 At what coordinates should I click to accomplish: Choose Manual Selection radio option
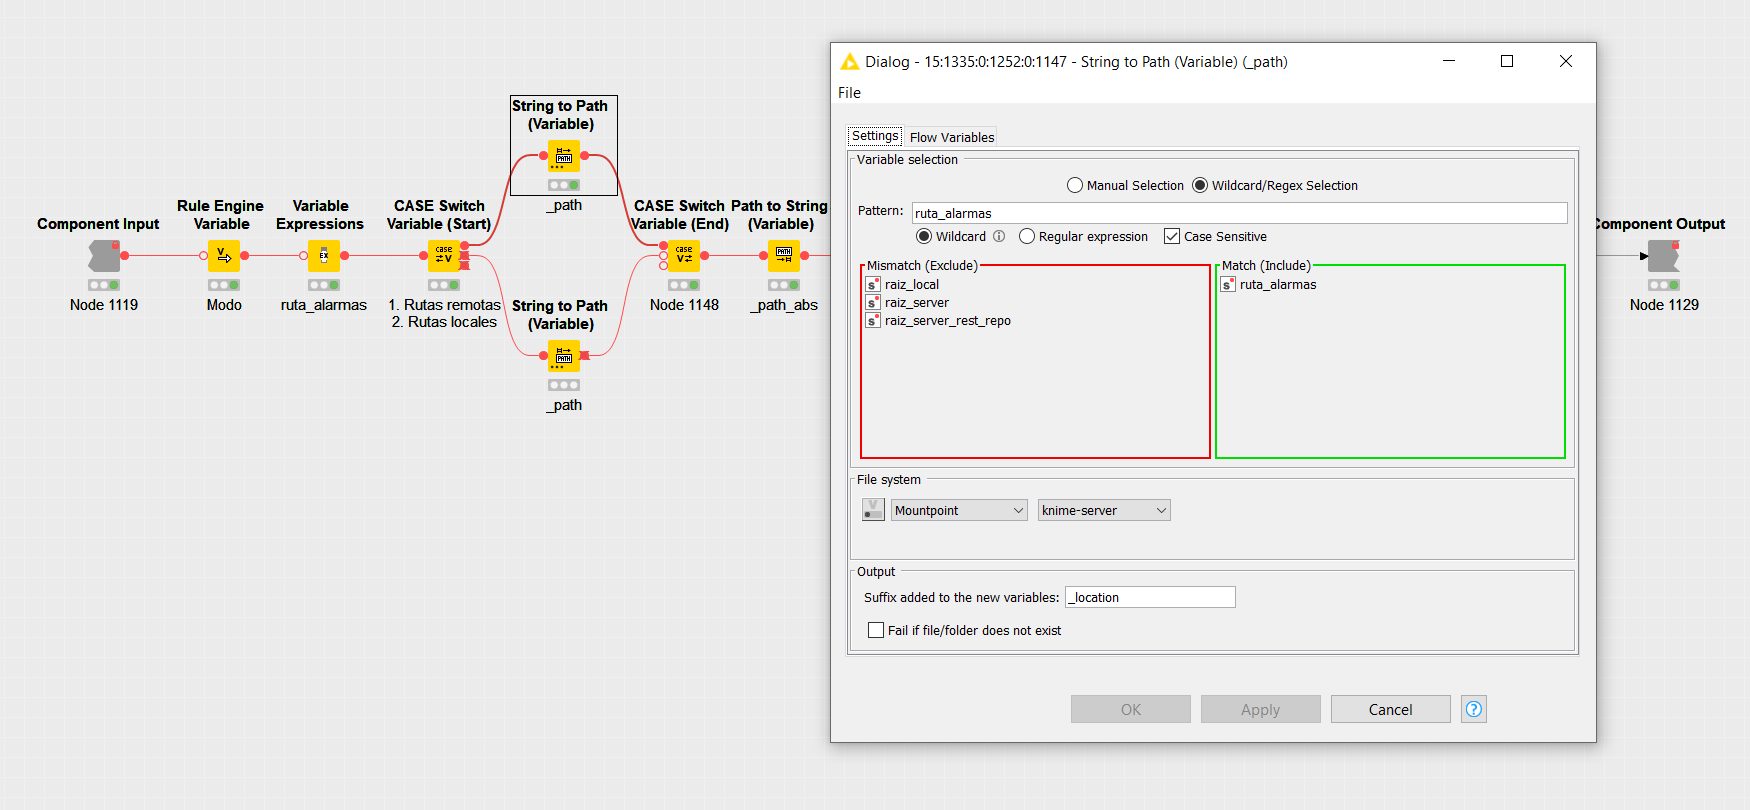coord(1075,186)
